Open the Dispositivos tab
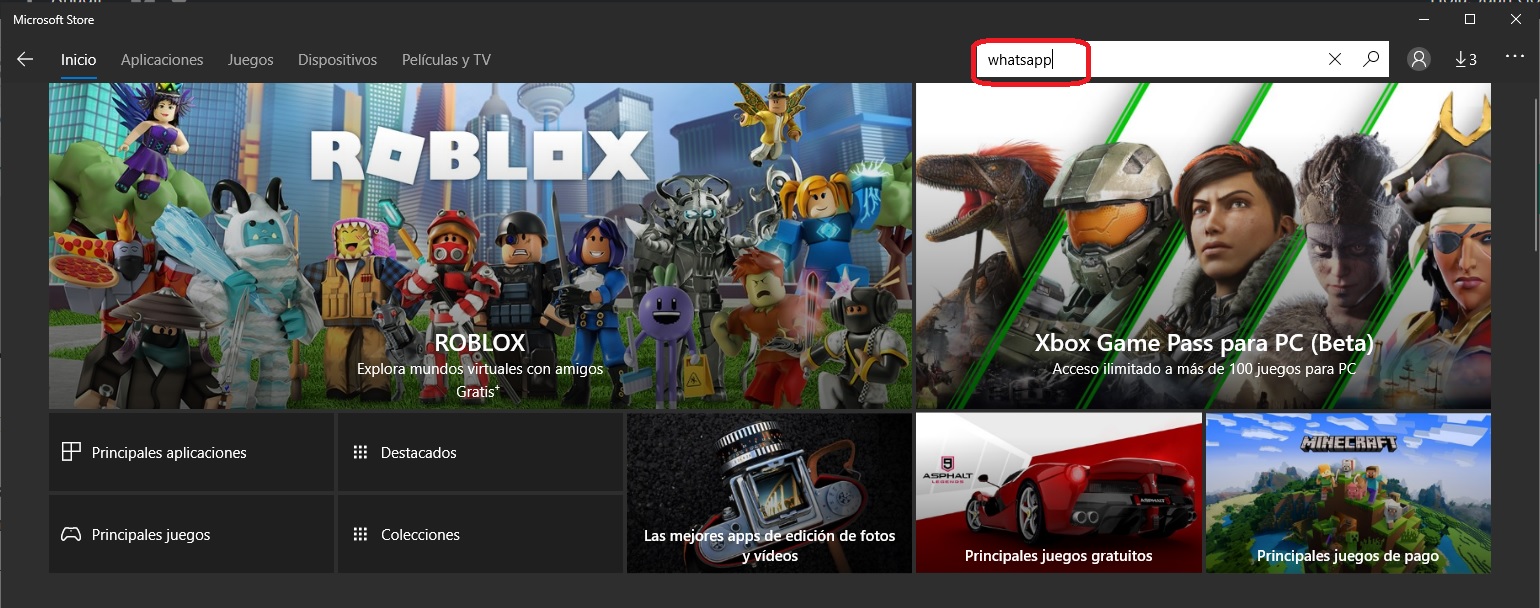The height and width of the screenshot is (608, 1540). [337, 60]
